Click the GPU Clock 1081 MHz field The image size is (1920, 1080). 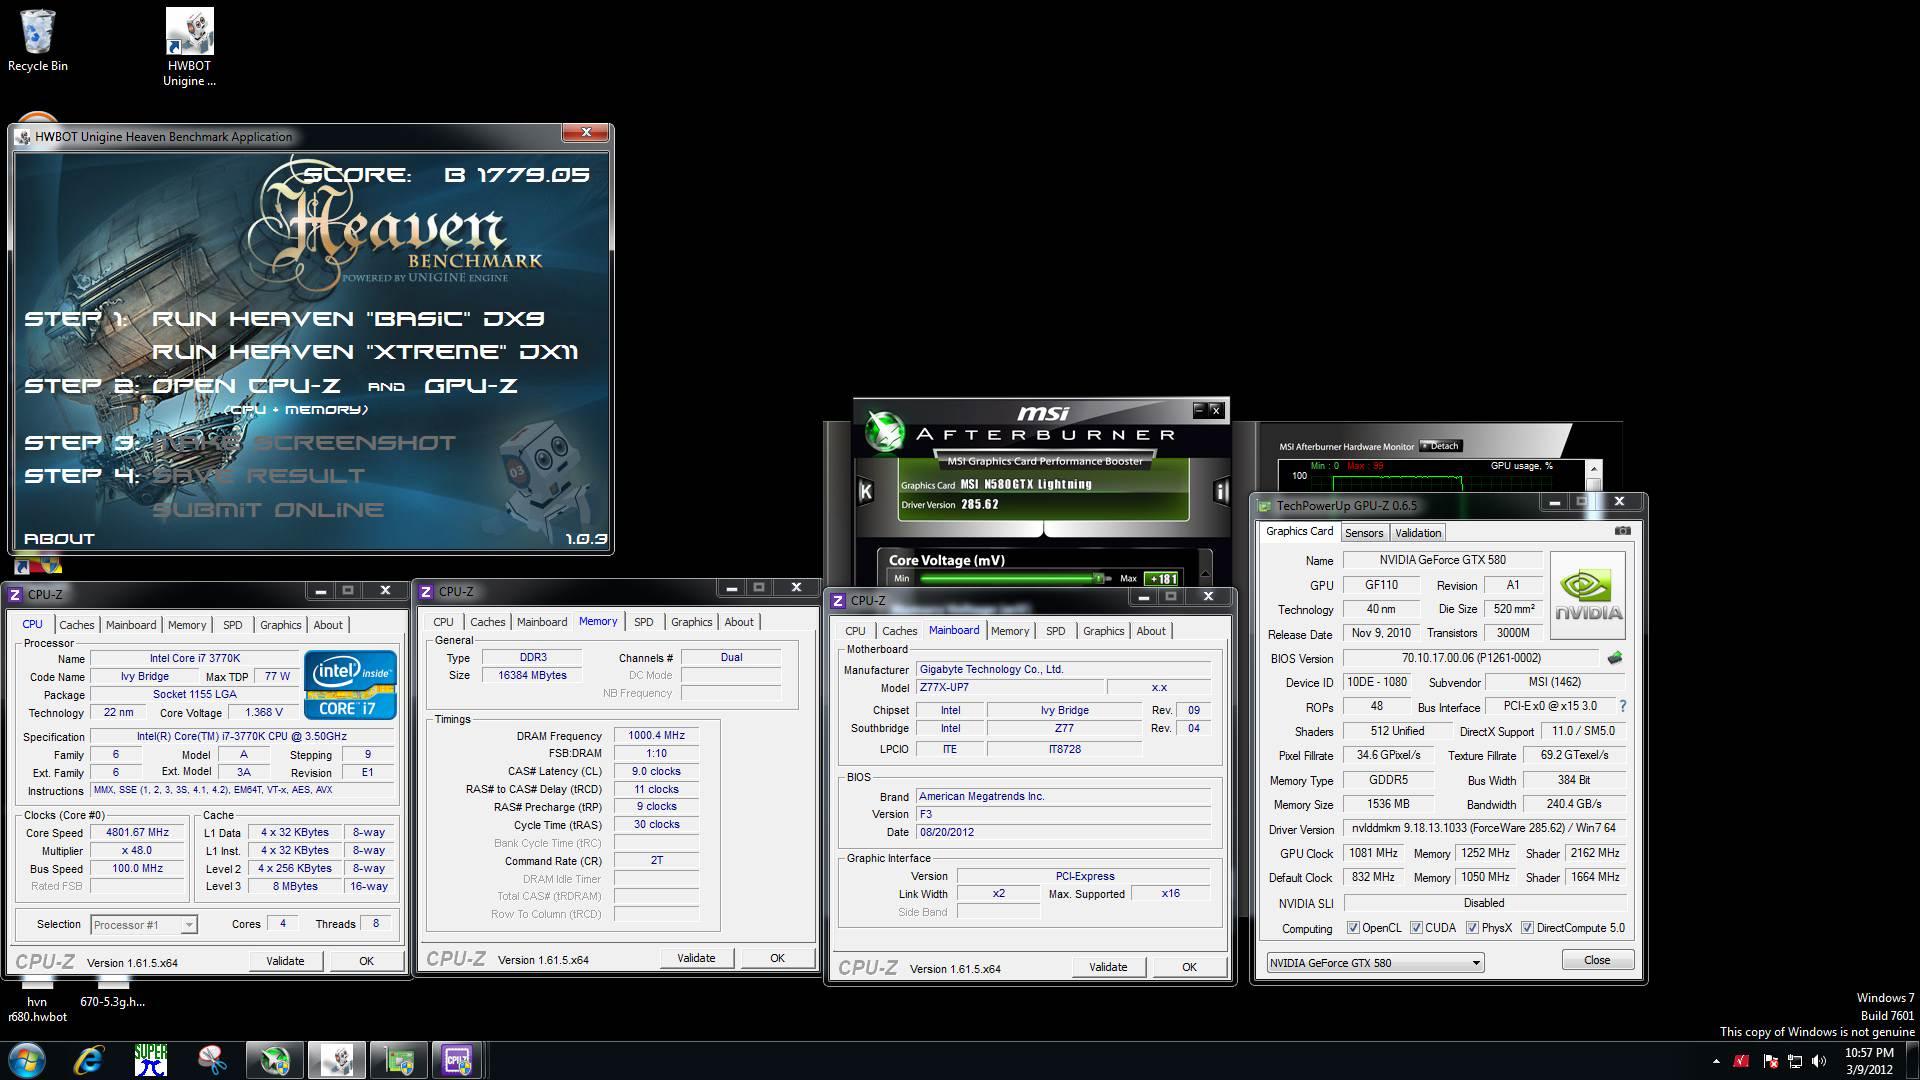(x=1373, y=853)
